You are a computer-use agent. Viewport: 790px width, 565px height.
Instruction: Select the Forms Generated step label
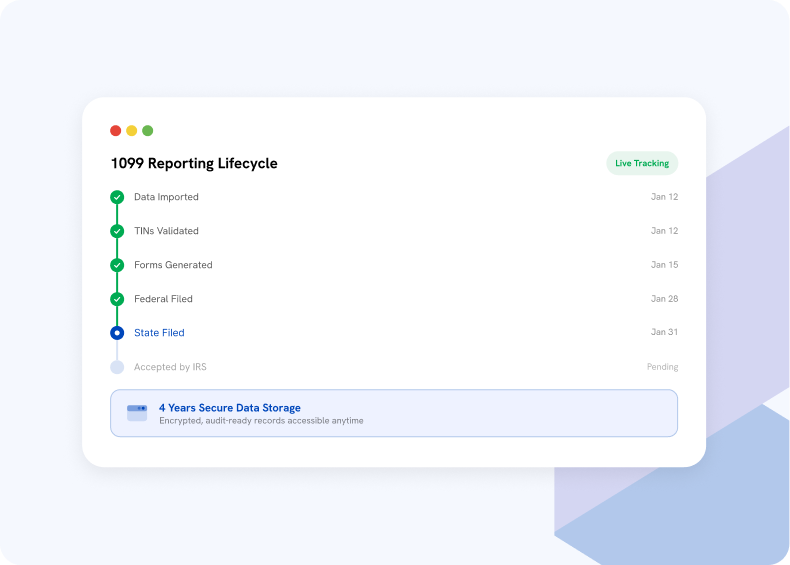point(173,265)
